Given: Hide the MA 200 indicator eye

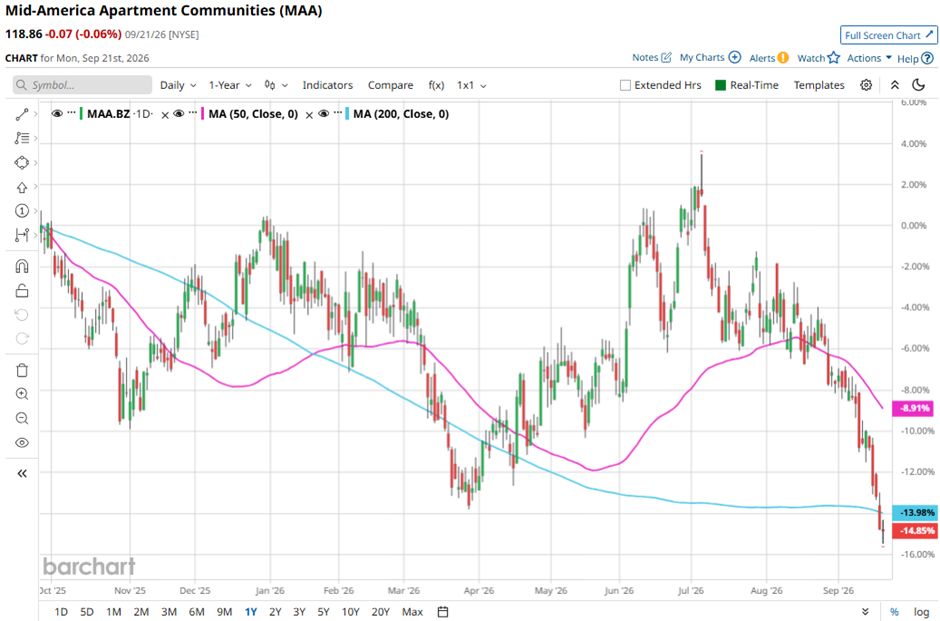Looking at the screenshot, I should [x=324, y=114].
